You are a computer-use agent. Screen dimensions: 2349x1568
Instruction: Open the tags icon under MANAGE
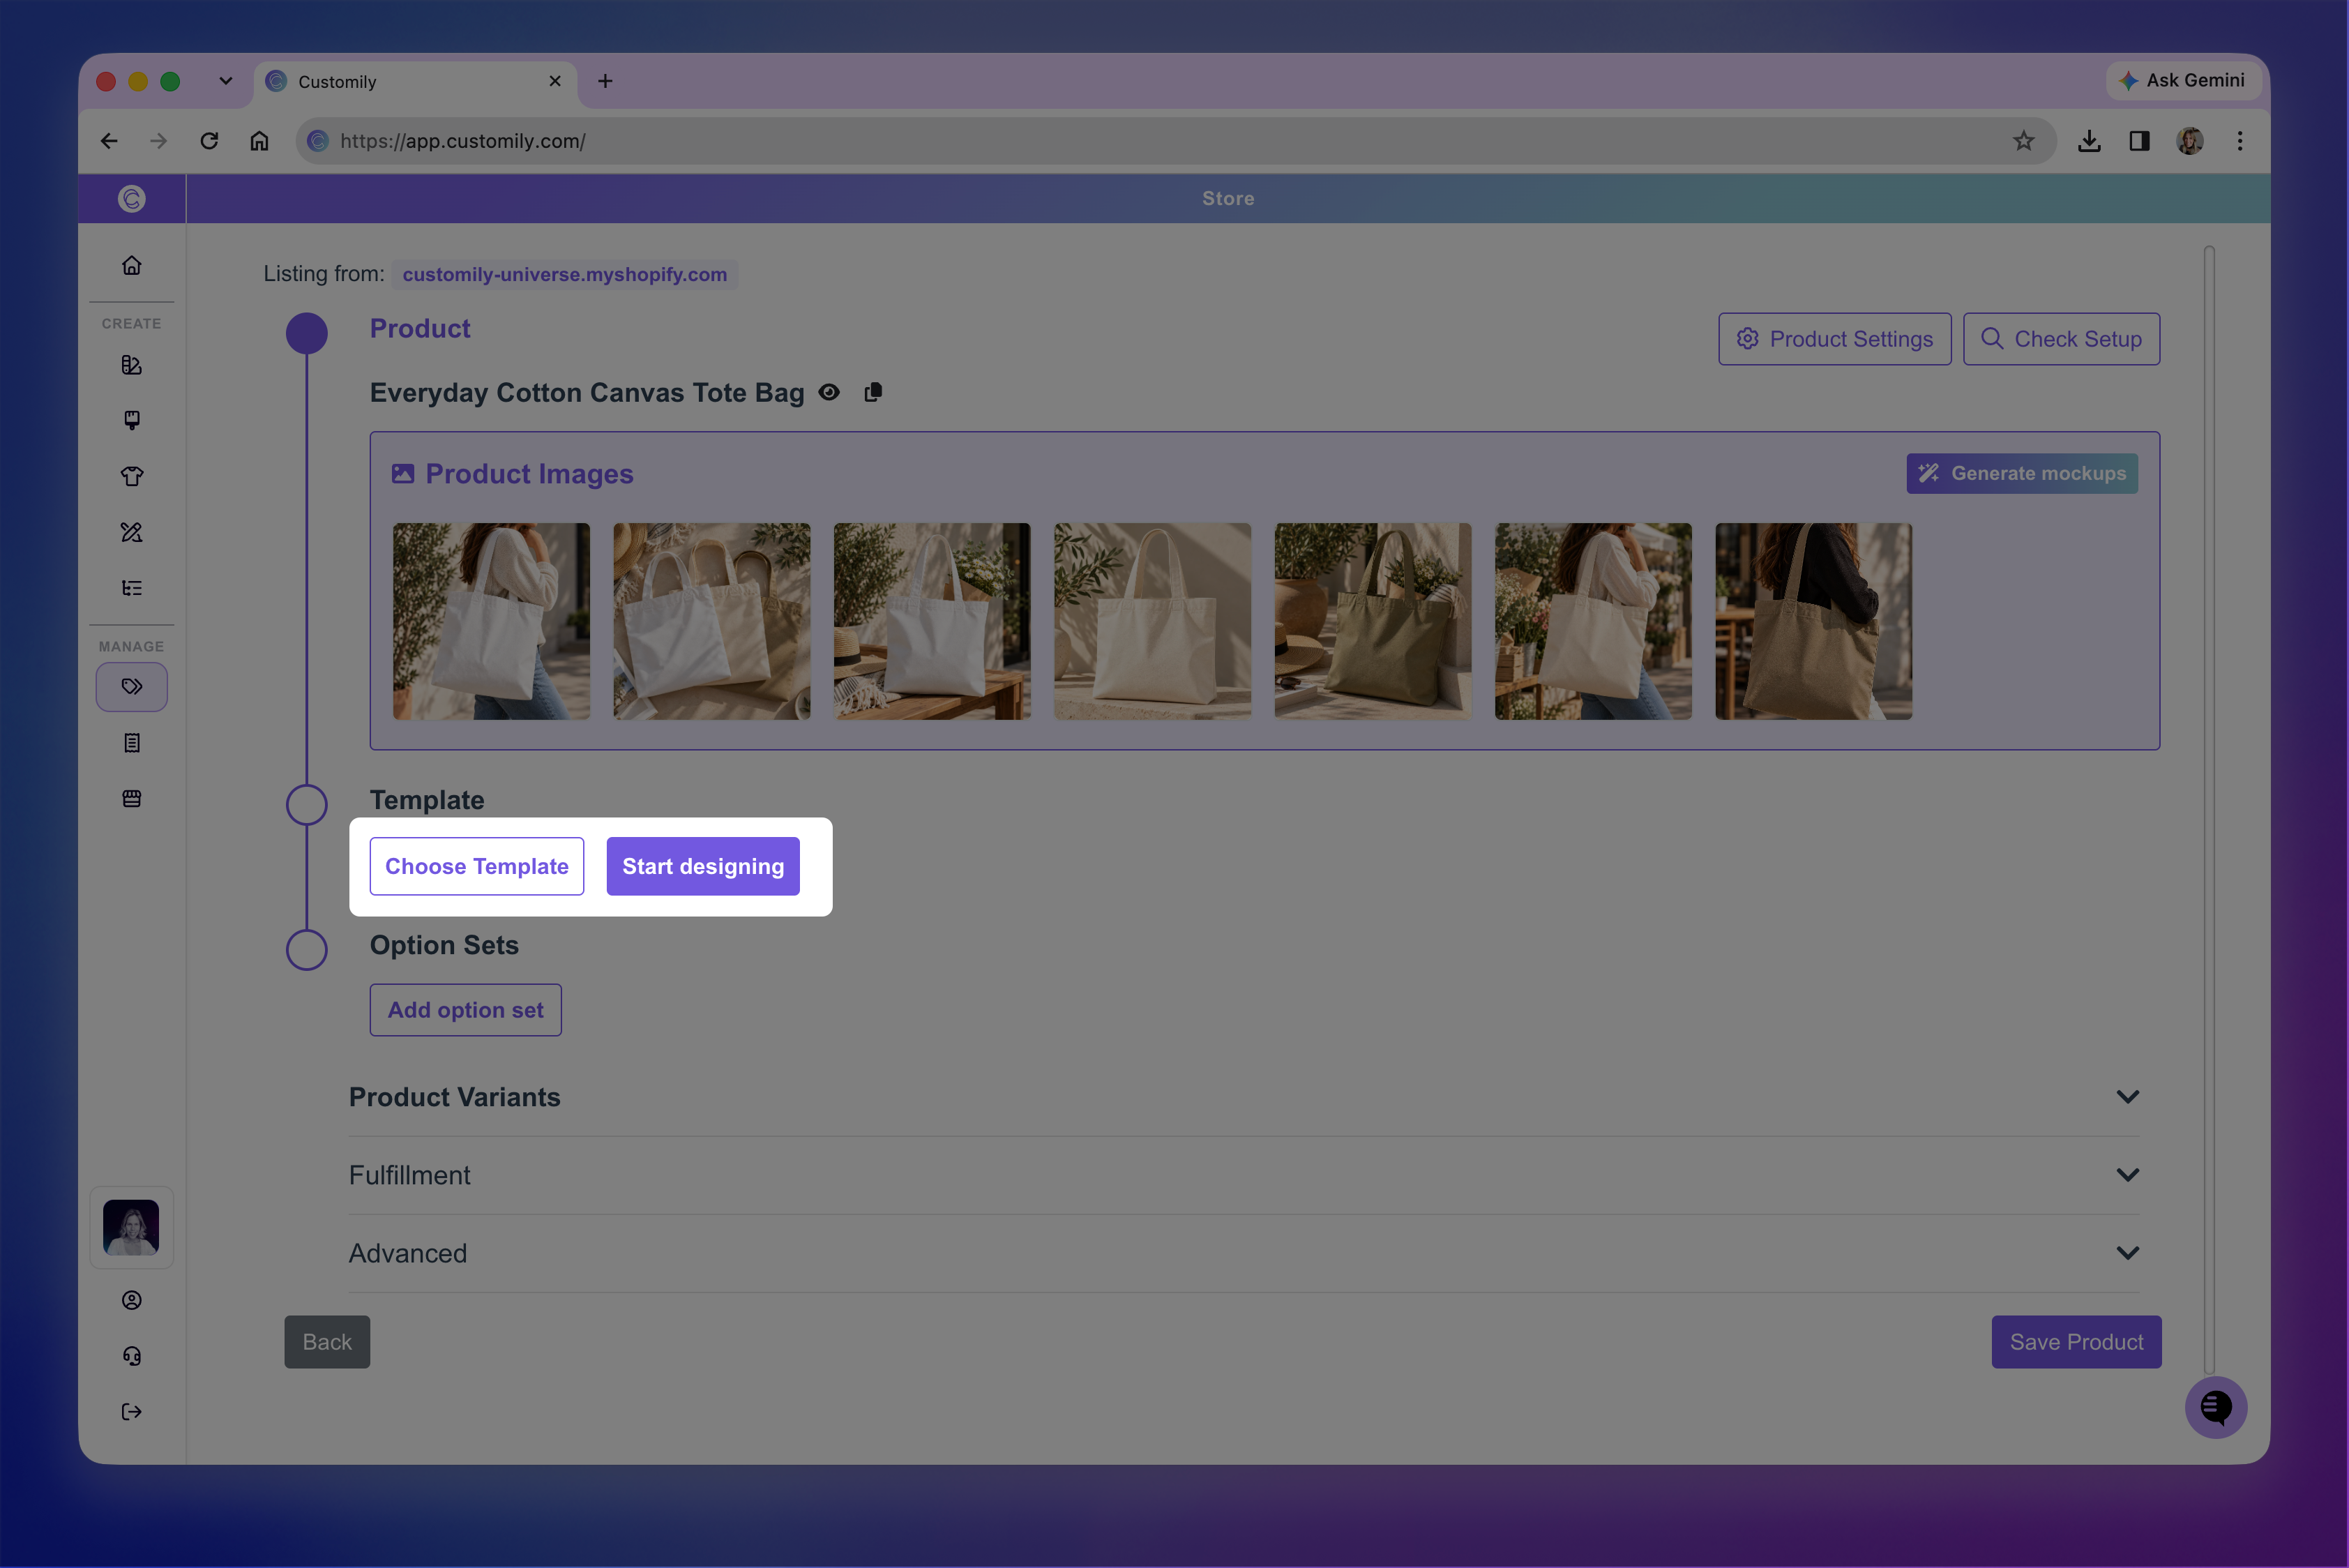click(x=131, y=687)
